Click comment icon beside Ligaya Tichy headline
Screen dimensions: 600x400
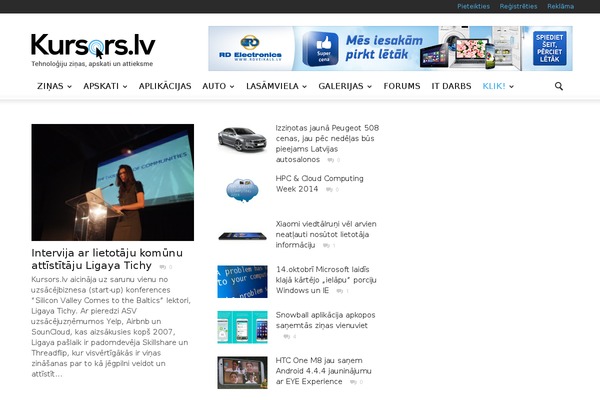click(x=163, y=267)
